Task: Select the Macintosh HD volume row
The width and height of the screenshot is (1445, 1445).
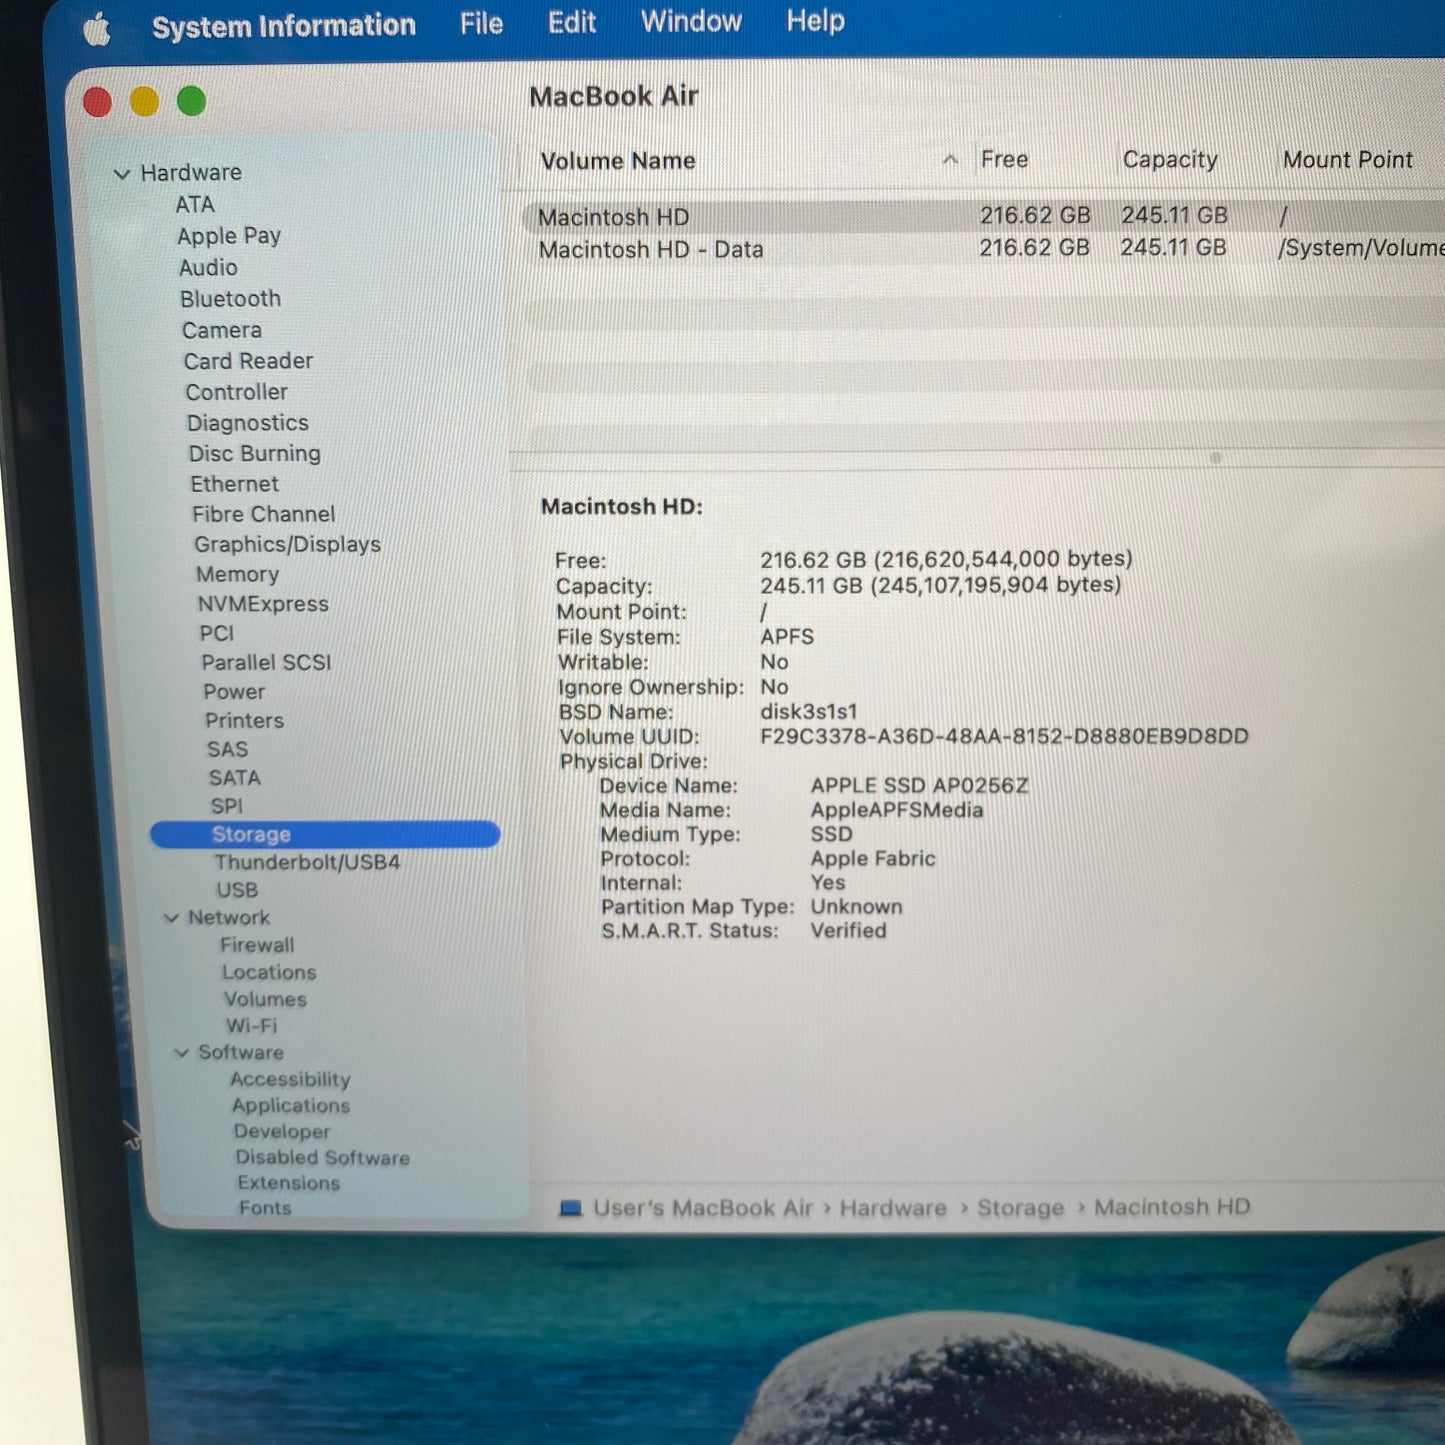Action: click(x=983, y=217)
